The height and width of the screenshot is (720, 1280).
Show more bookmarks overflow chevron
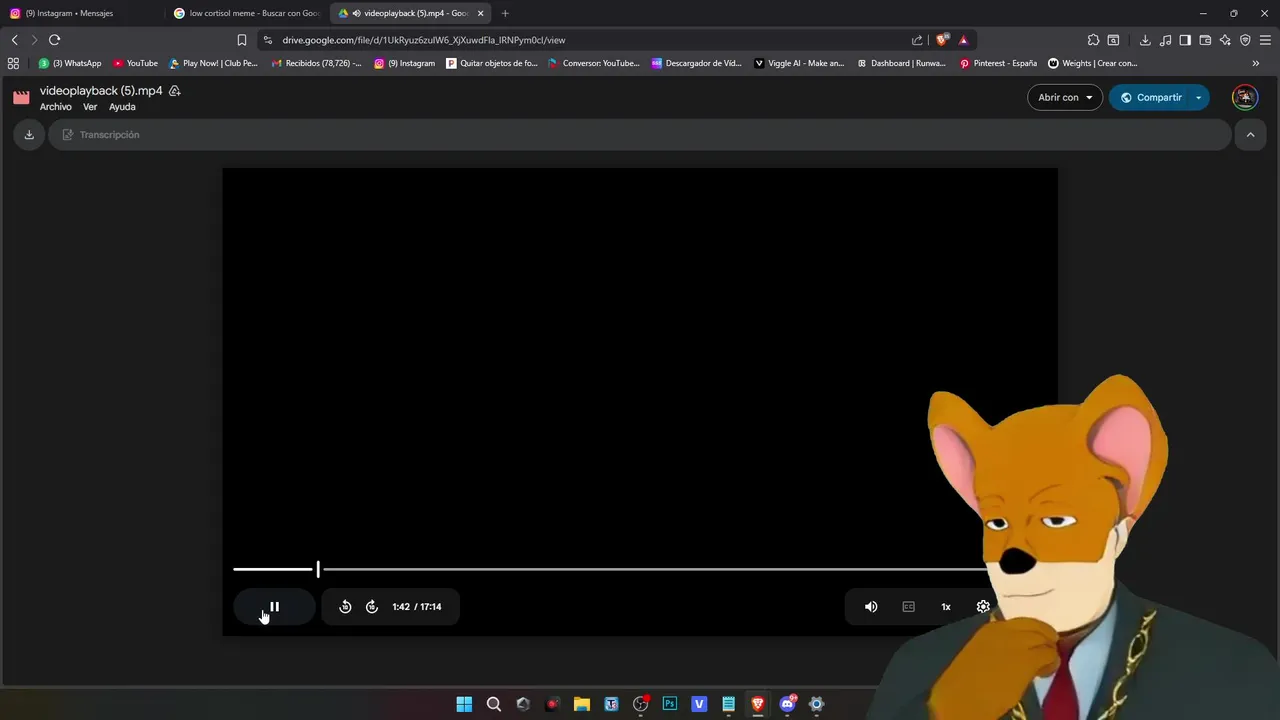(x=1256, y=63)
